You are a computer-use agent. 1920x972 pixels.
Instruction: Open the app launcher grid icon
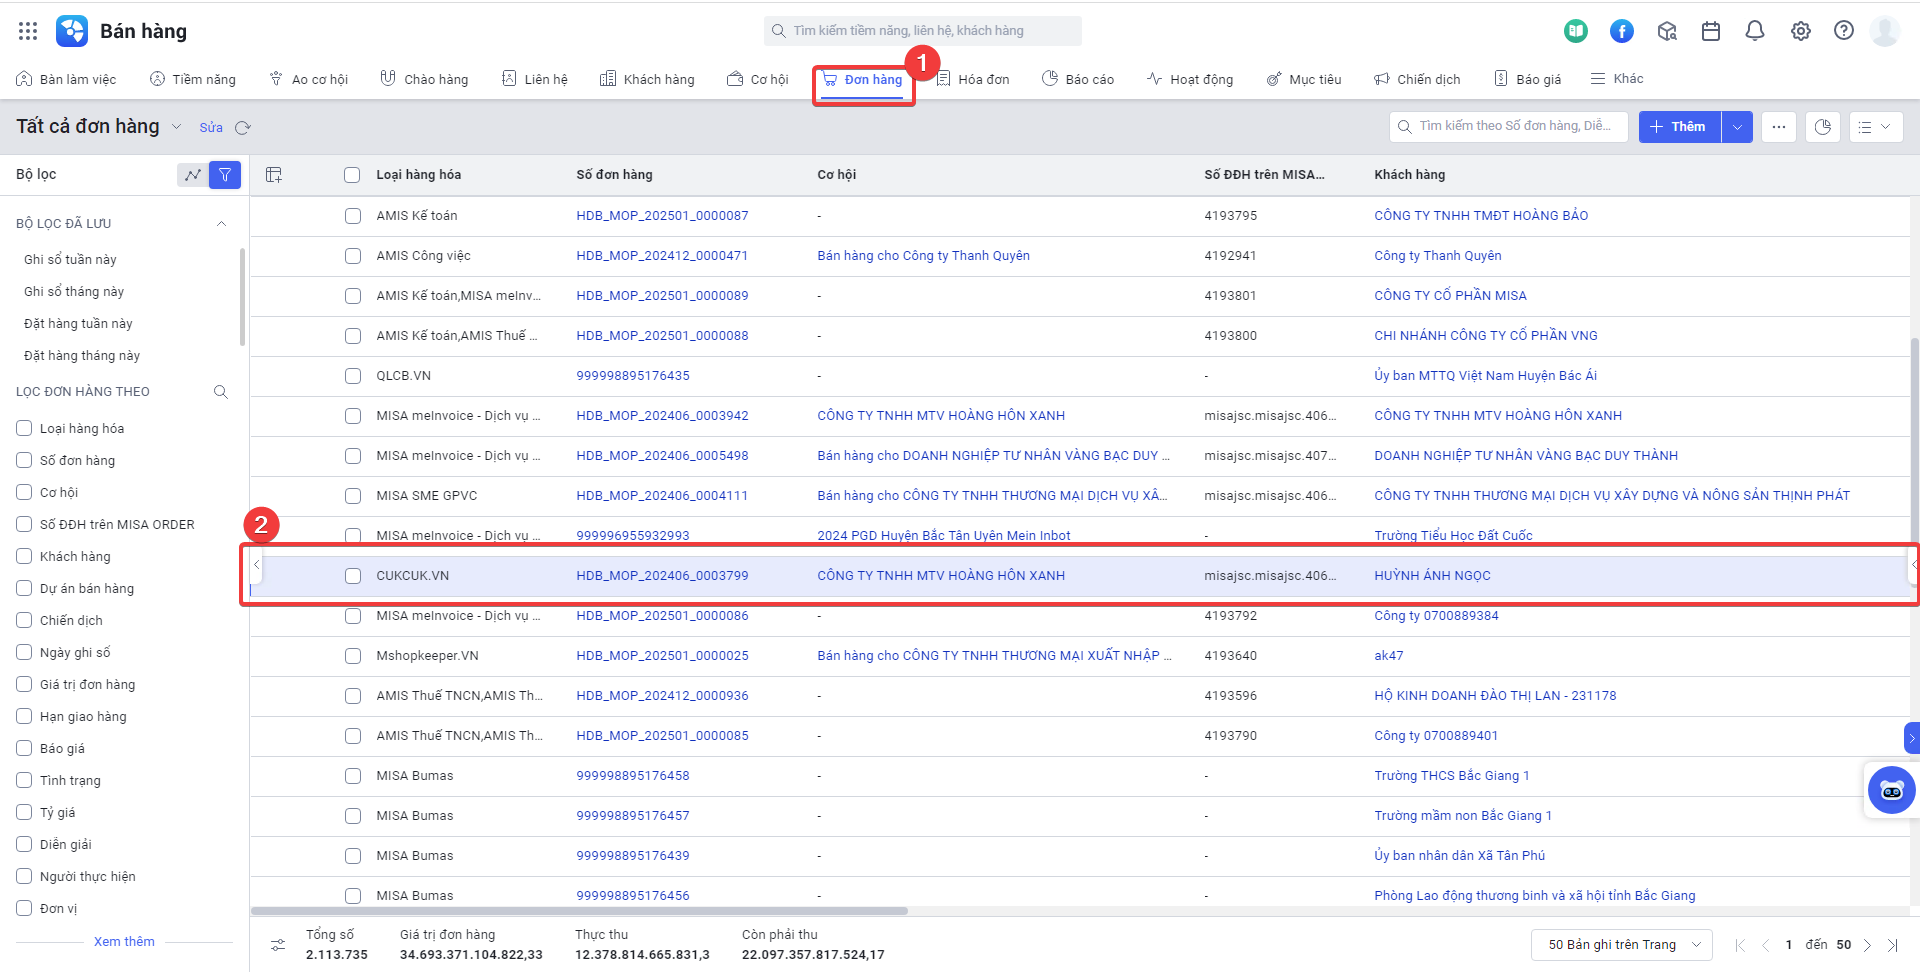[28, 31]
